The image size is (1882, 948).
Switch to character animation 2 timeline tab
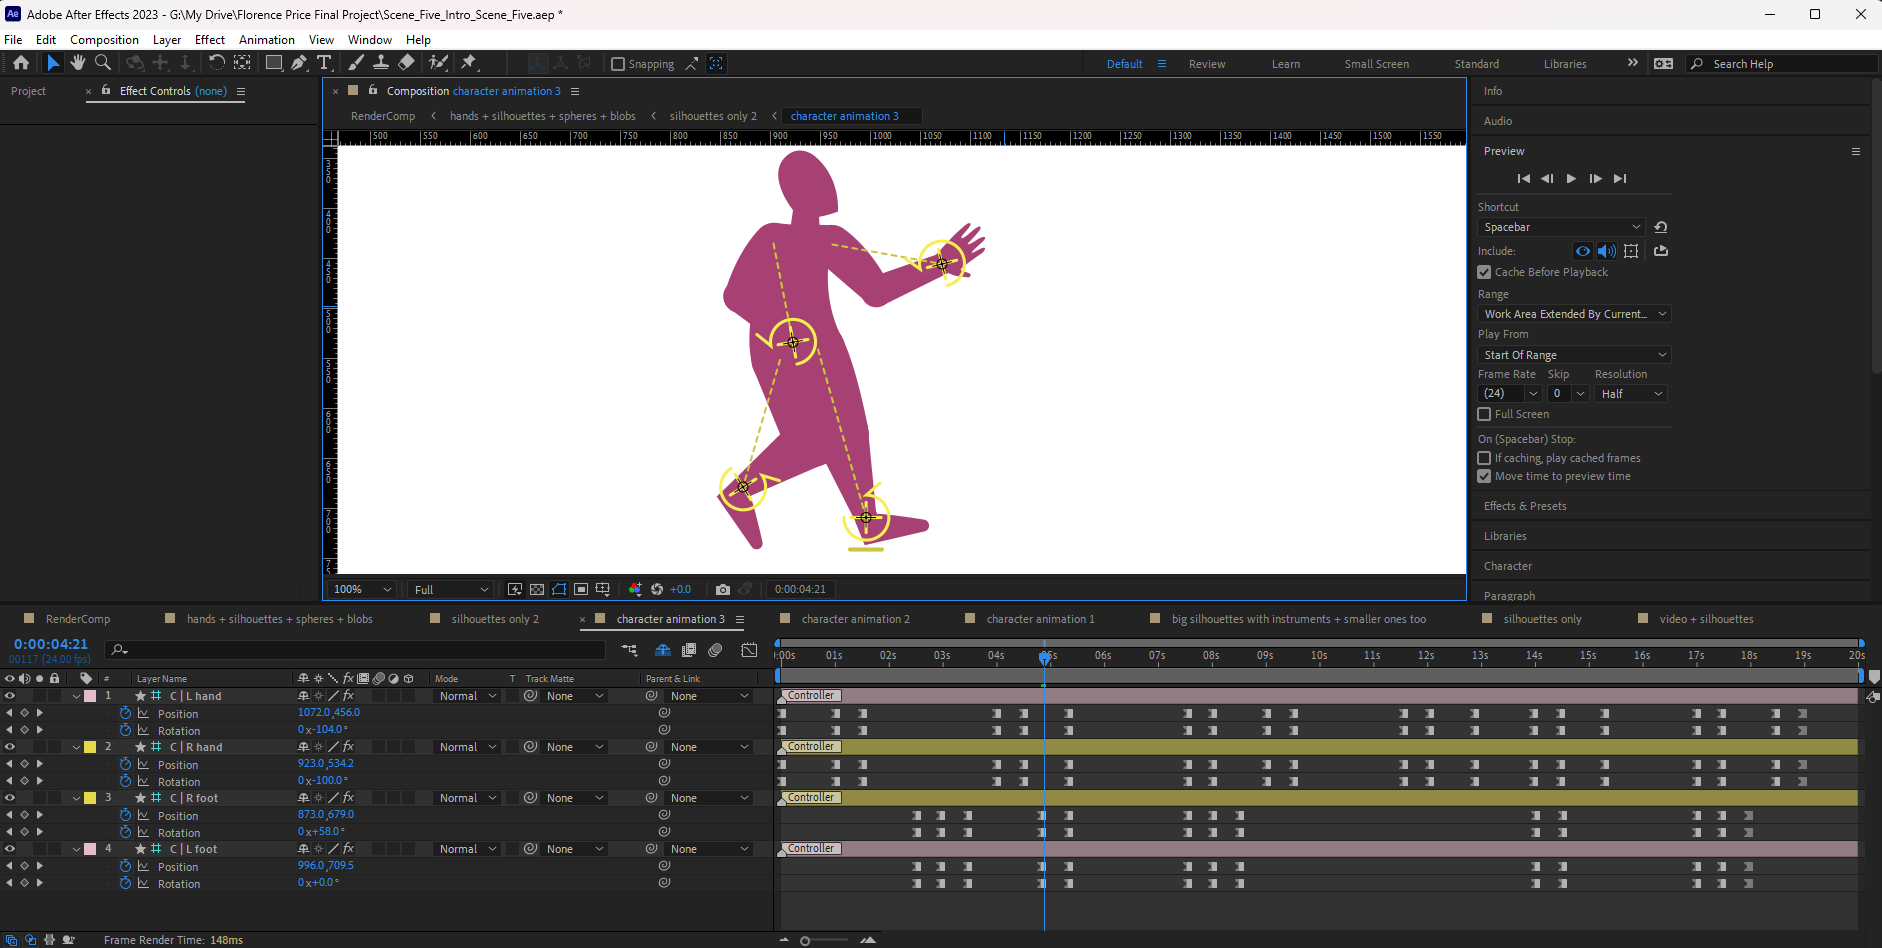click(x=855, y=619)
